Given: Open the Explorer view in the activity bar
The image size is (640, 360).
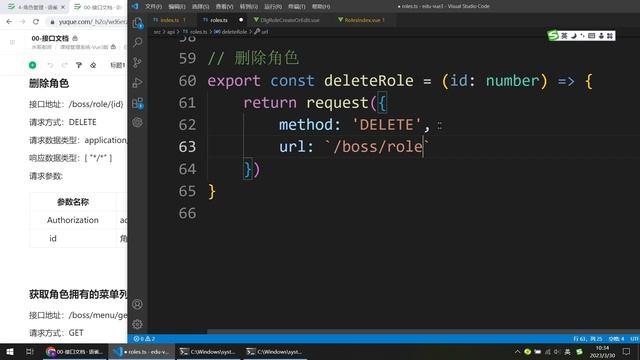Looking at the screenshot, I should [138, 23].
